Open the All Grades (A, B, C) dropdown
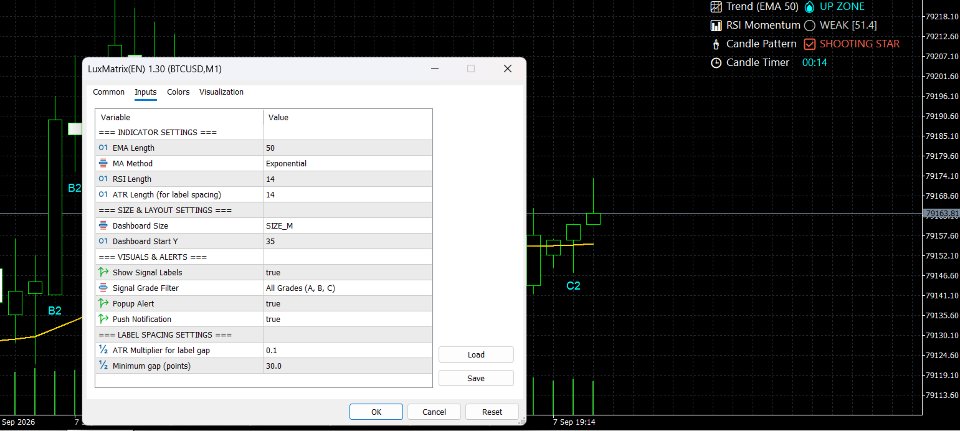960x431 pixels. click(348, 288)
